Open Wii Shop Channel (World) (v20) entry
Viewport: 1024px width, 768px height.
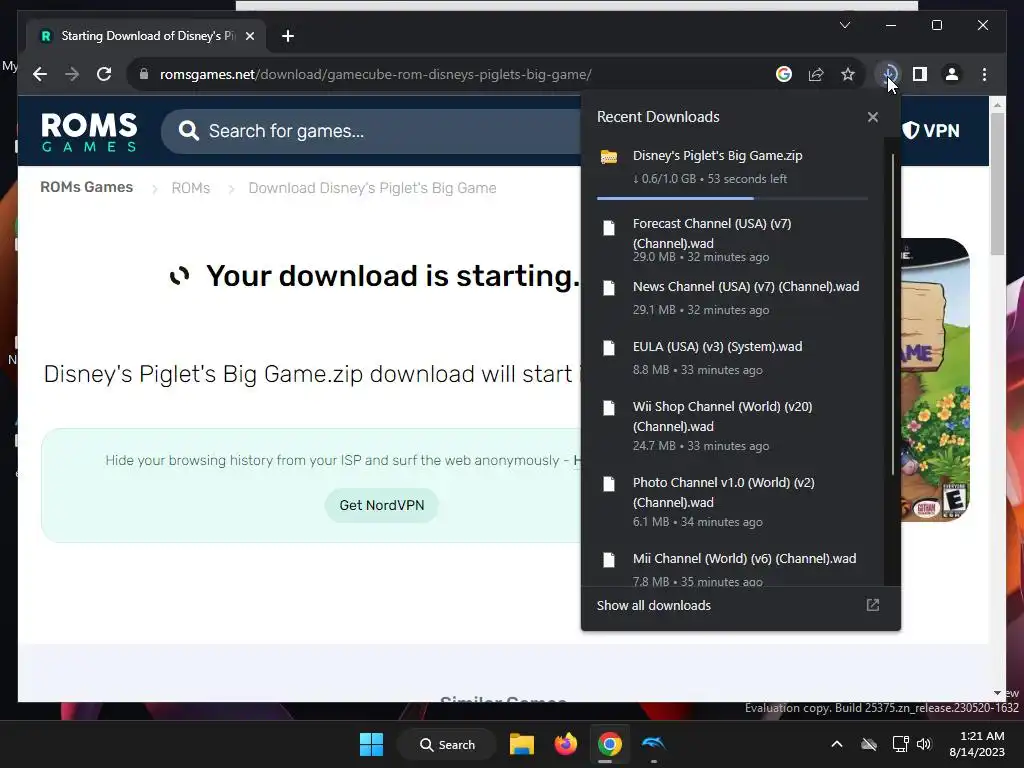tap(732, 425)
